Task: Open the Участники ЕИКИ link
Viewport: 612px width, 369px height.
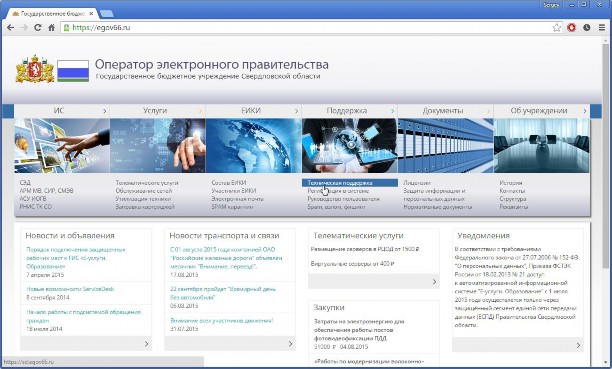Action: pos(234,191)
